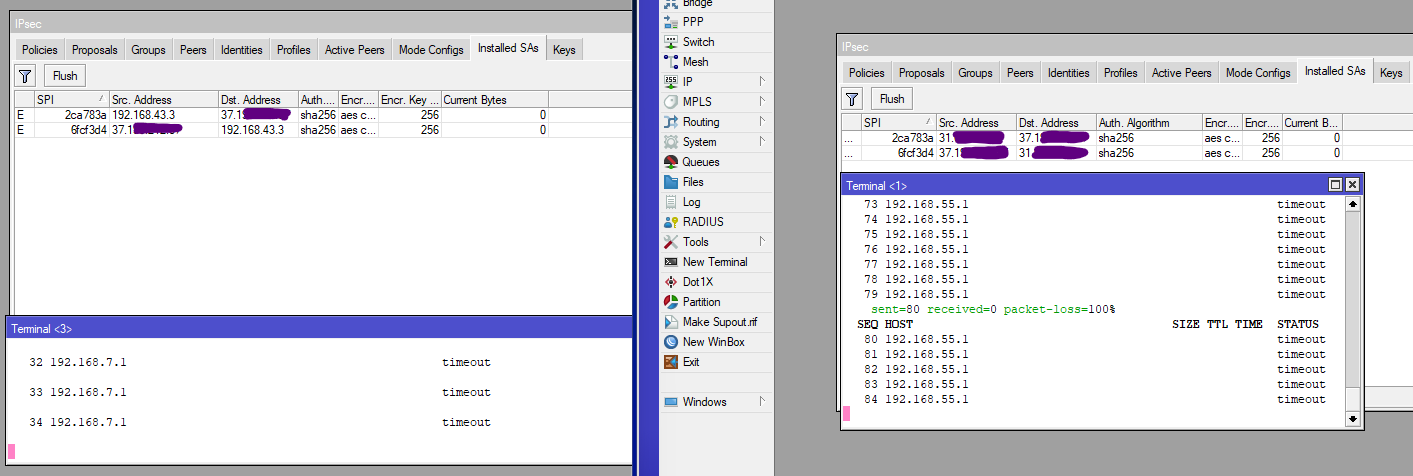Click Flush button in right IPsec window
Viewport: 1413px width, 476px height.
click(x=892, y=98)
